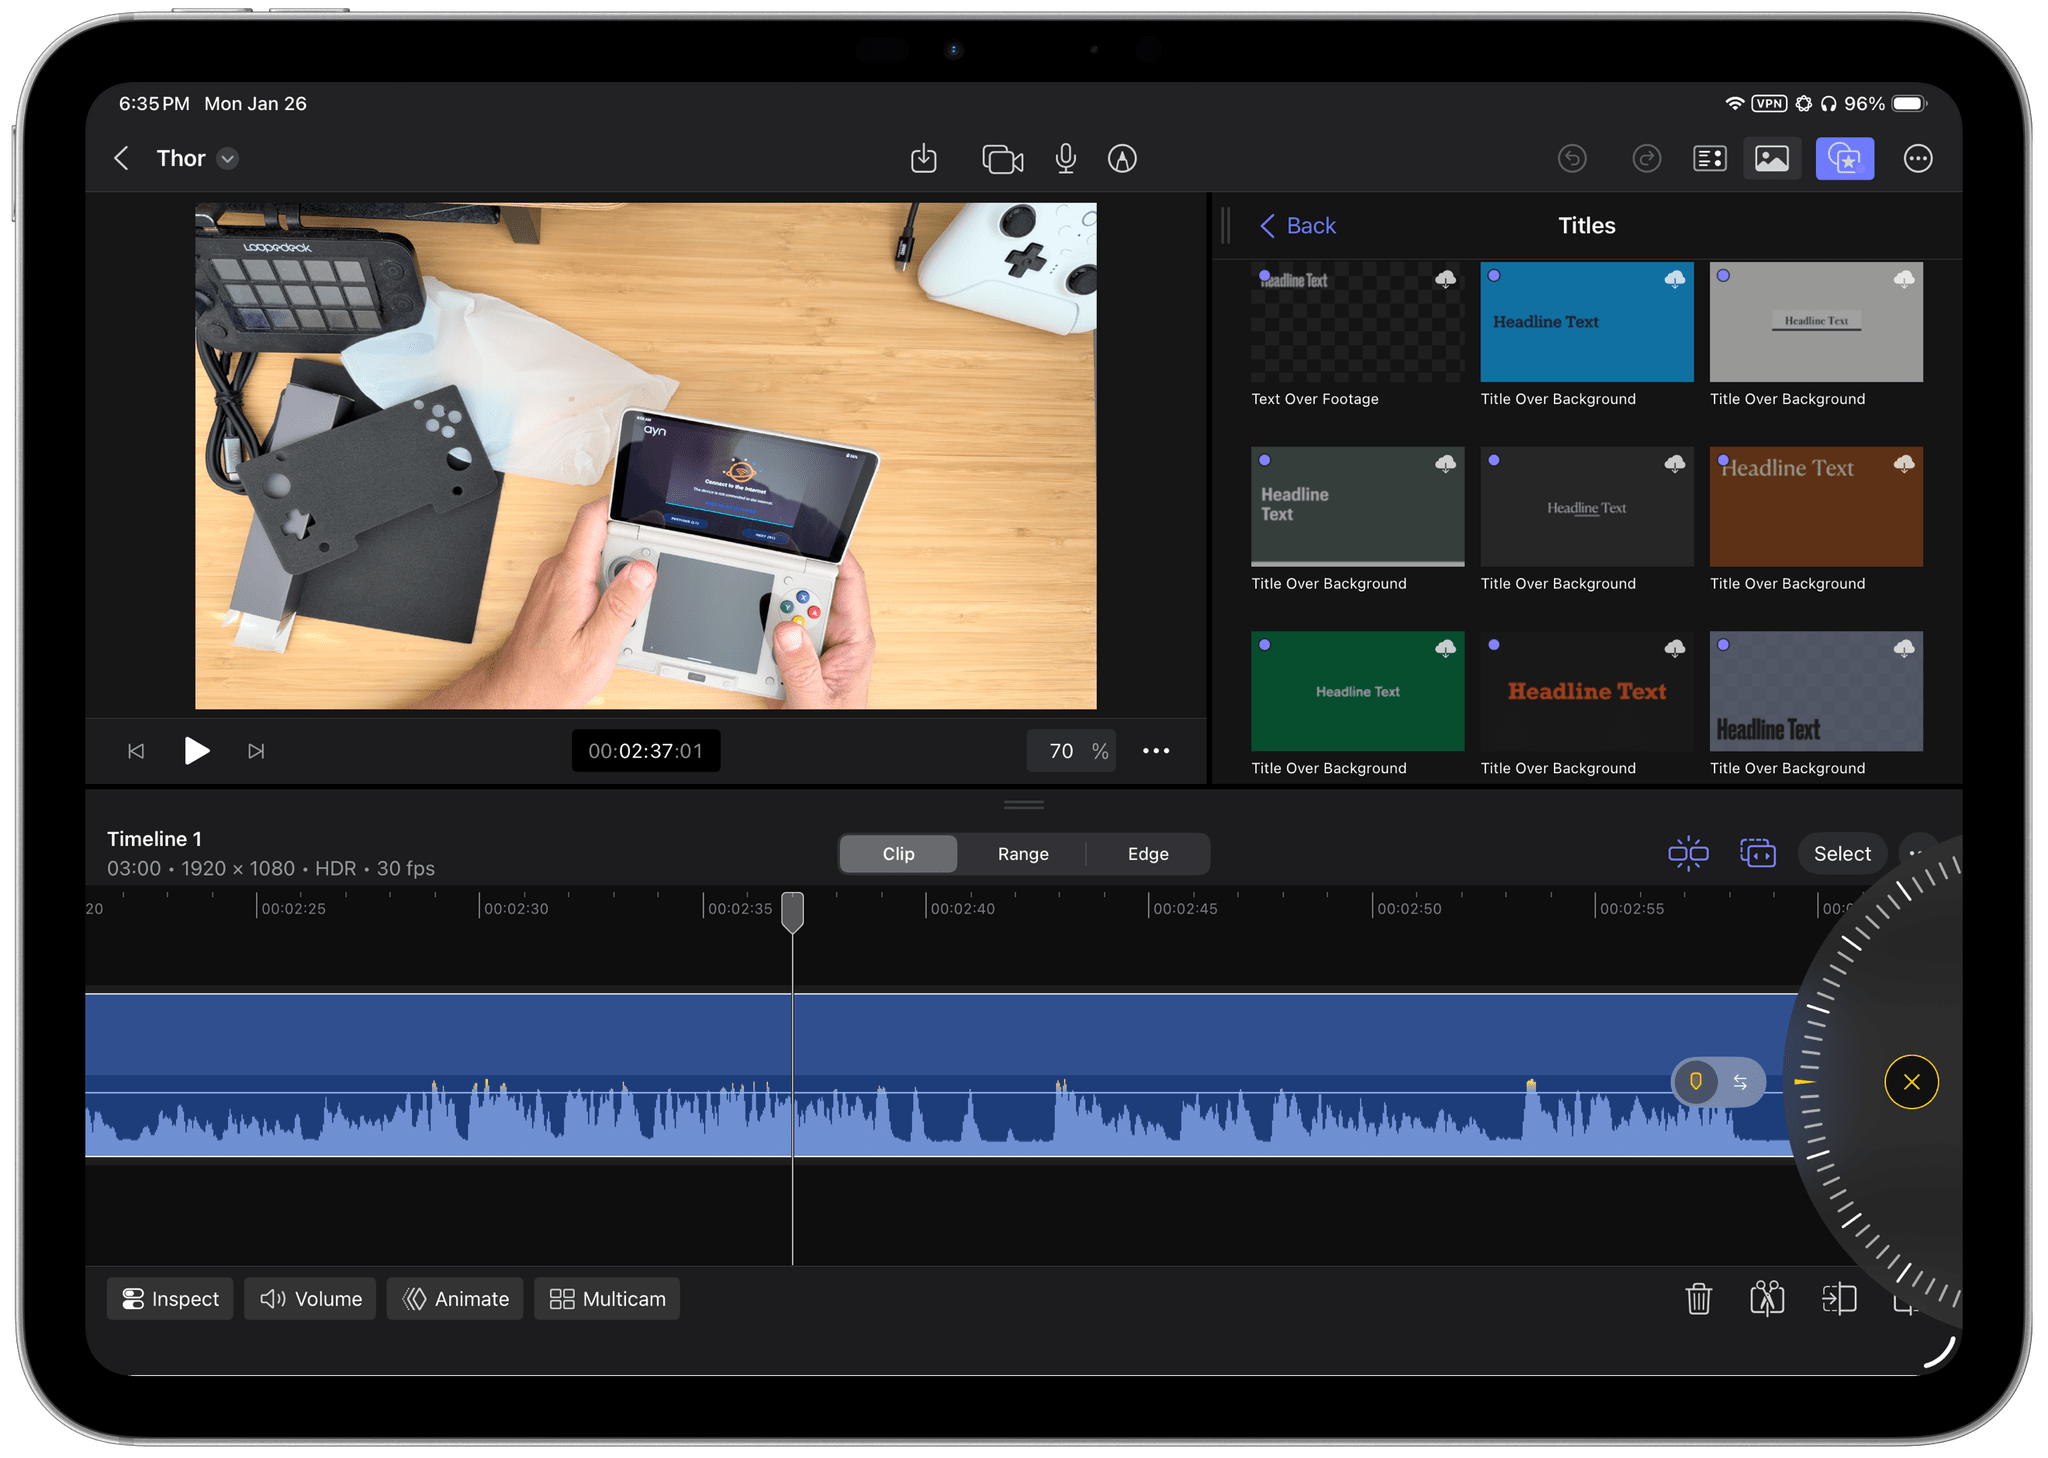This screenshot has width=2048, height=1458.
Task: Tap the export/share icon above the viewer
Action: pos(923,158)
